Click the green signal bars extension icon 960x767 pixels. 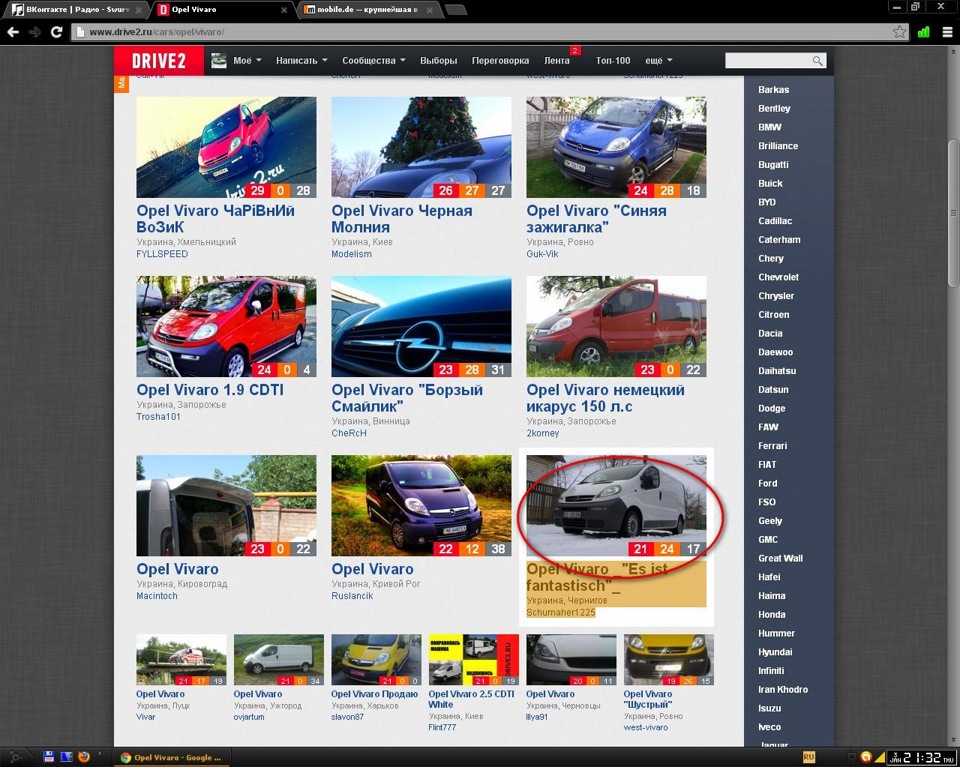924,32
